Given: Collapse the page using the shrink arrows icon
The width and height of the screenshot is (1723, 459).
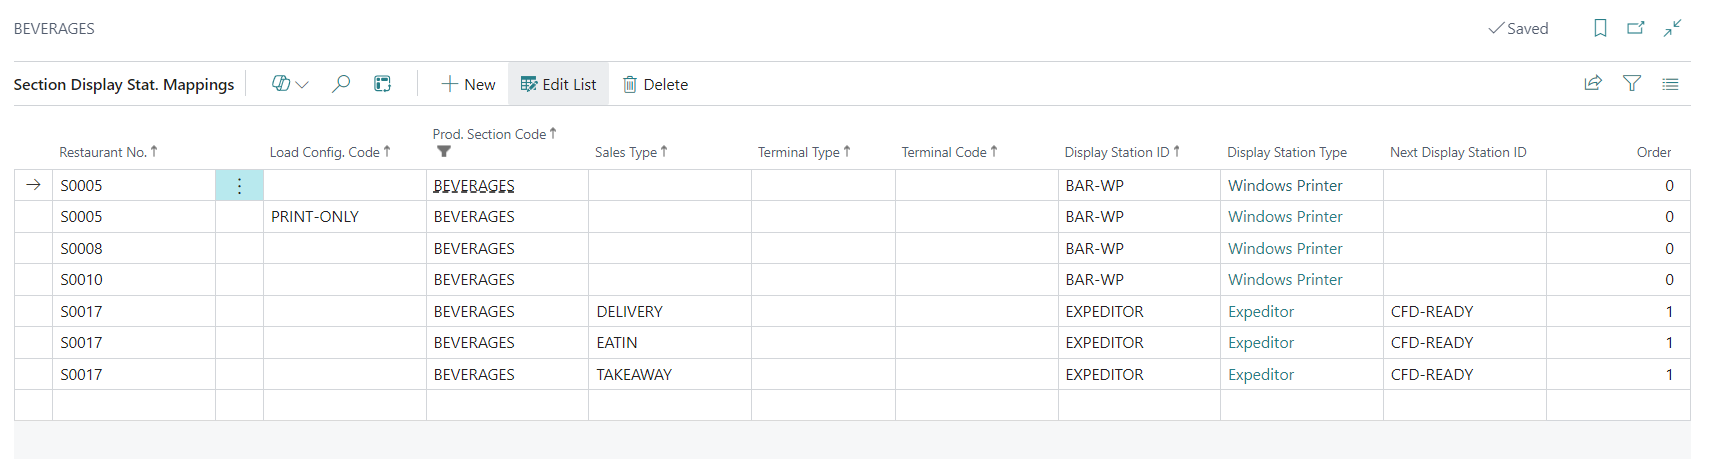Looking at the screenshot, I should [1672, 28].
